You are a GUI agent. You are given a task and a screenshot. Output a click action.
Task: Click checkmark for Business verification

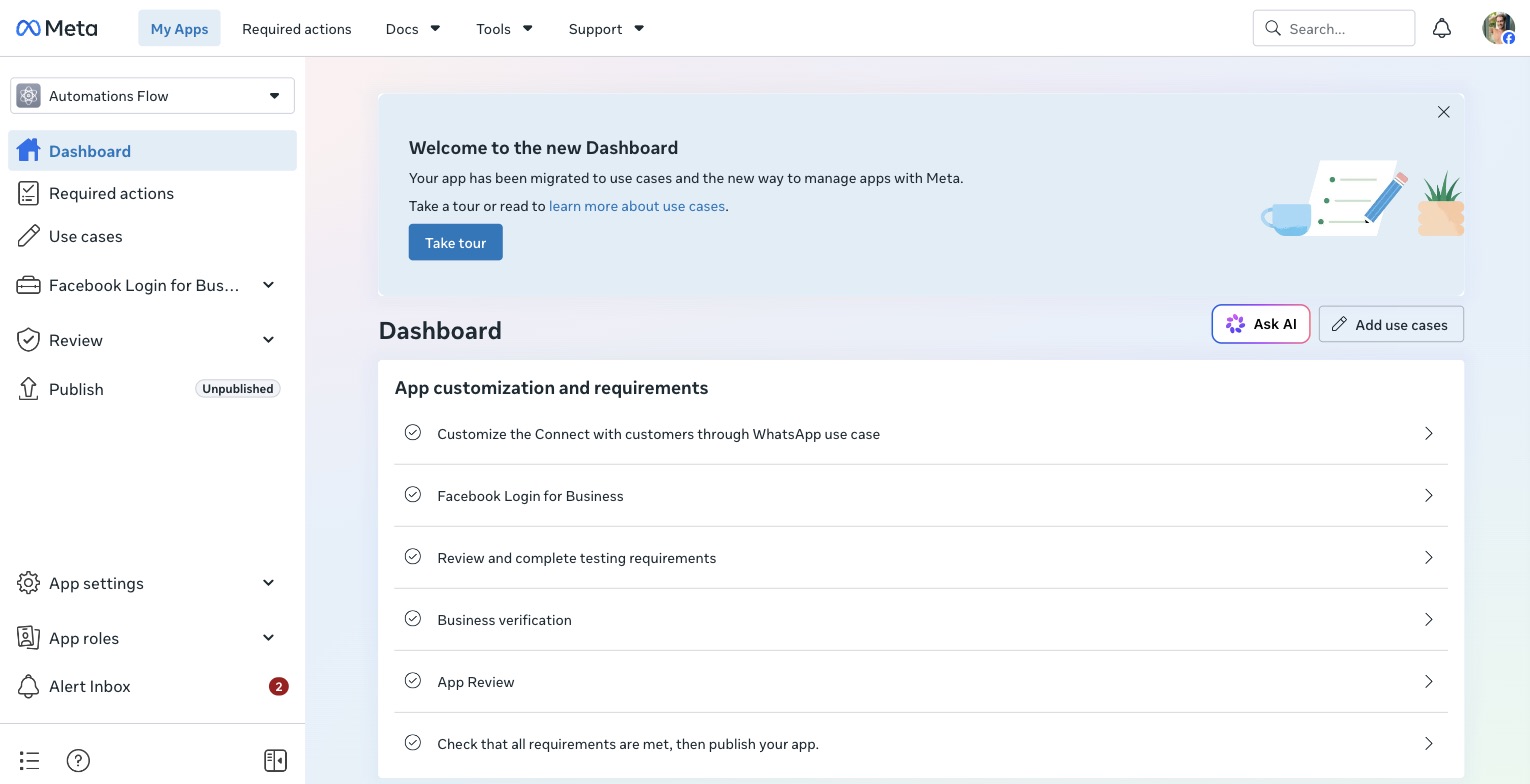[x=412, y=619]
